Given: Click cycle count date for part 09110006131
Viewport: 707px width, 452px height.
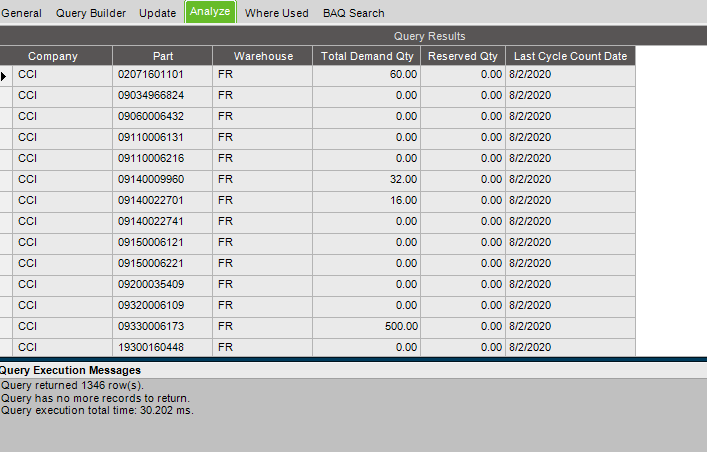Looking at the screenshot, I should tap(570, 138).
